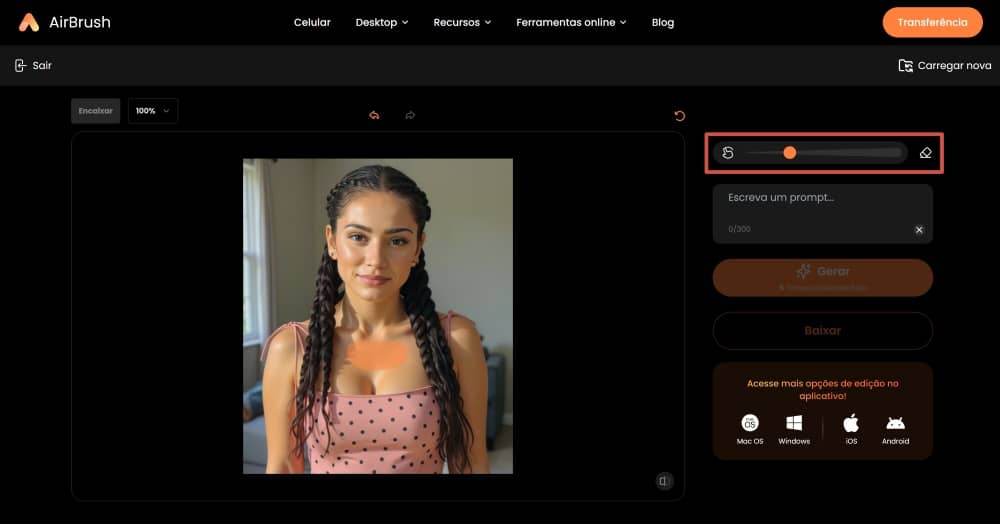Image resolution: width=1000 pixels, height=524 pixels.
Task: Go to the Blog page
Action: 663,22
